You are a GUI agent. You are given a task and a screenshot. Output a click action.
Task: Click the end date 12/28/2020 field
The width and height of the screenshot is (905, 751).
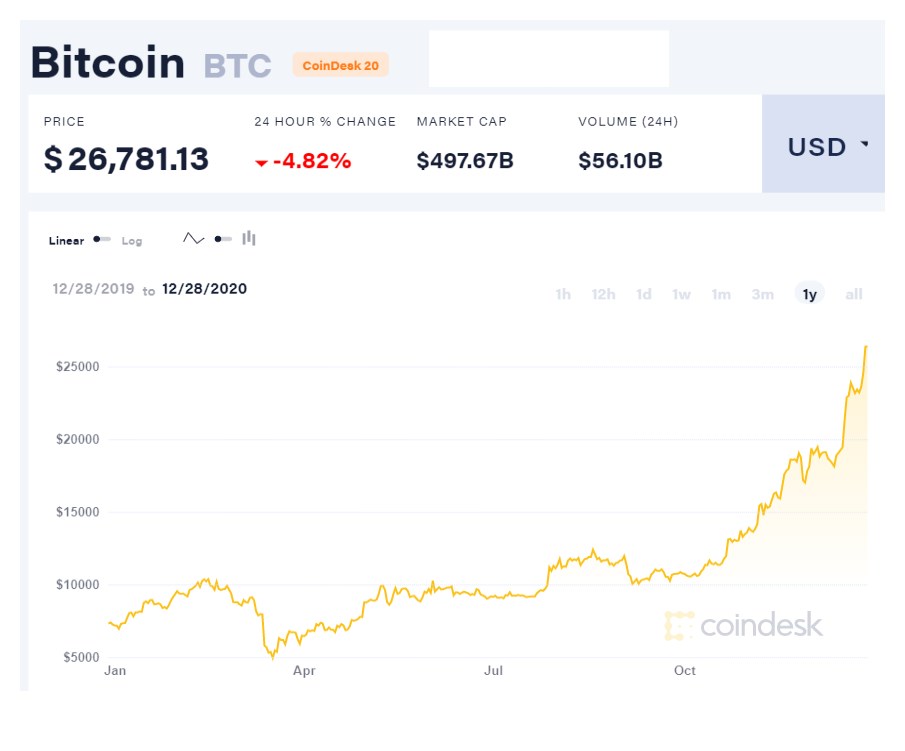(x=205, y=289)
